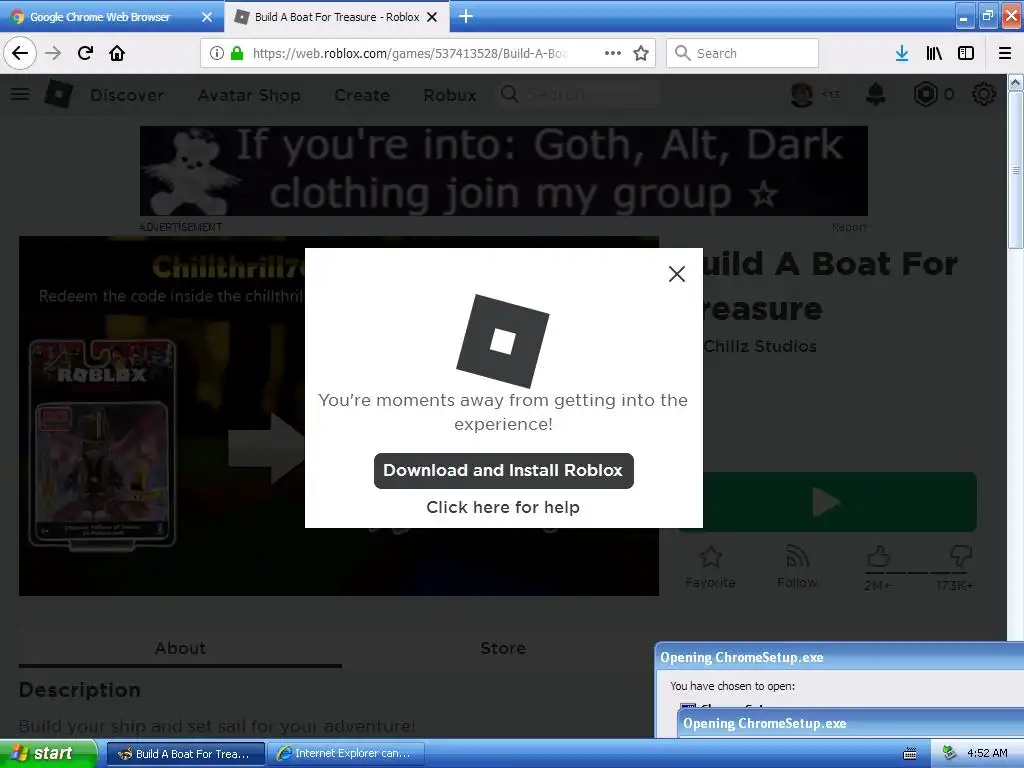Screen dimensions: 1024x768
Task: Open the Click here for help link
Action: [503, 507]
